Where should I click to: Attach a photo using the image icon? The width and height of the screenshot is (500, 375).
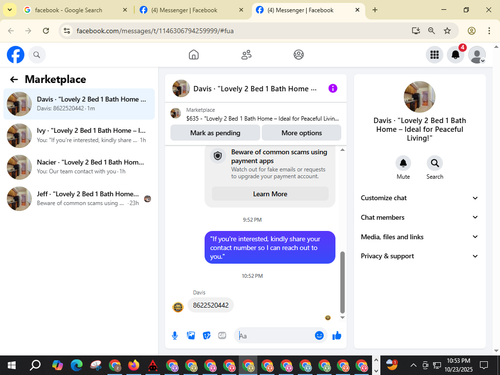click(x=191, y=336)
